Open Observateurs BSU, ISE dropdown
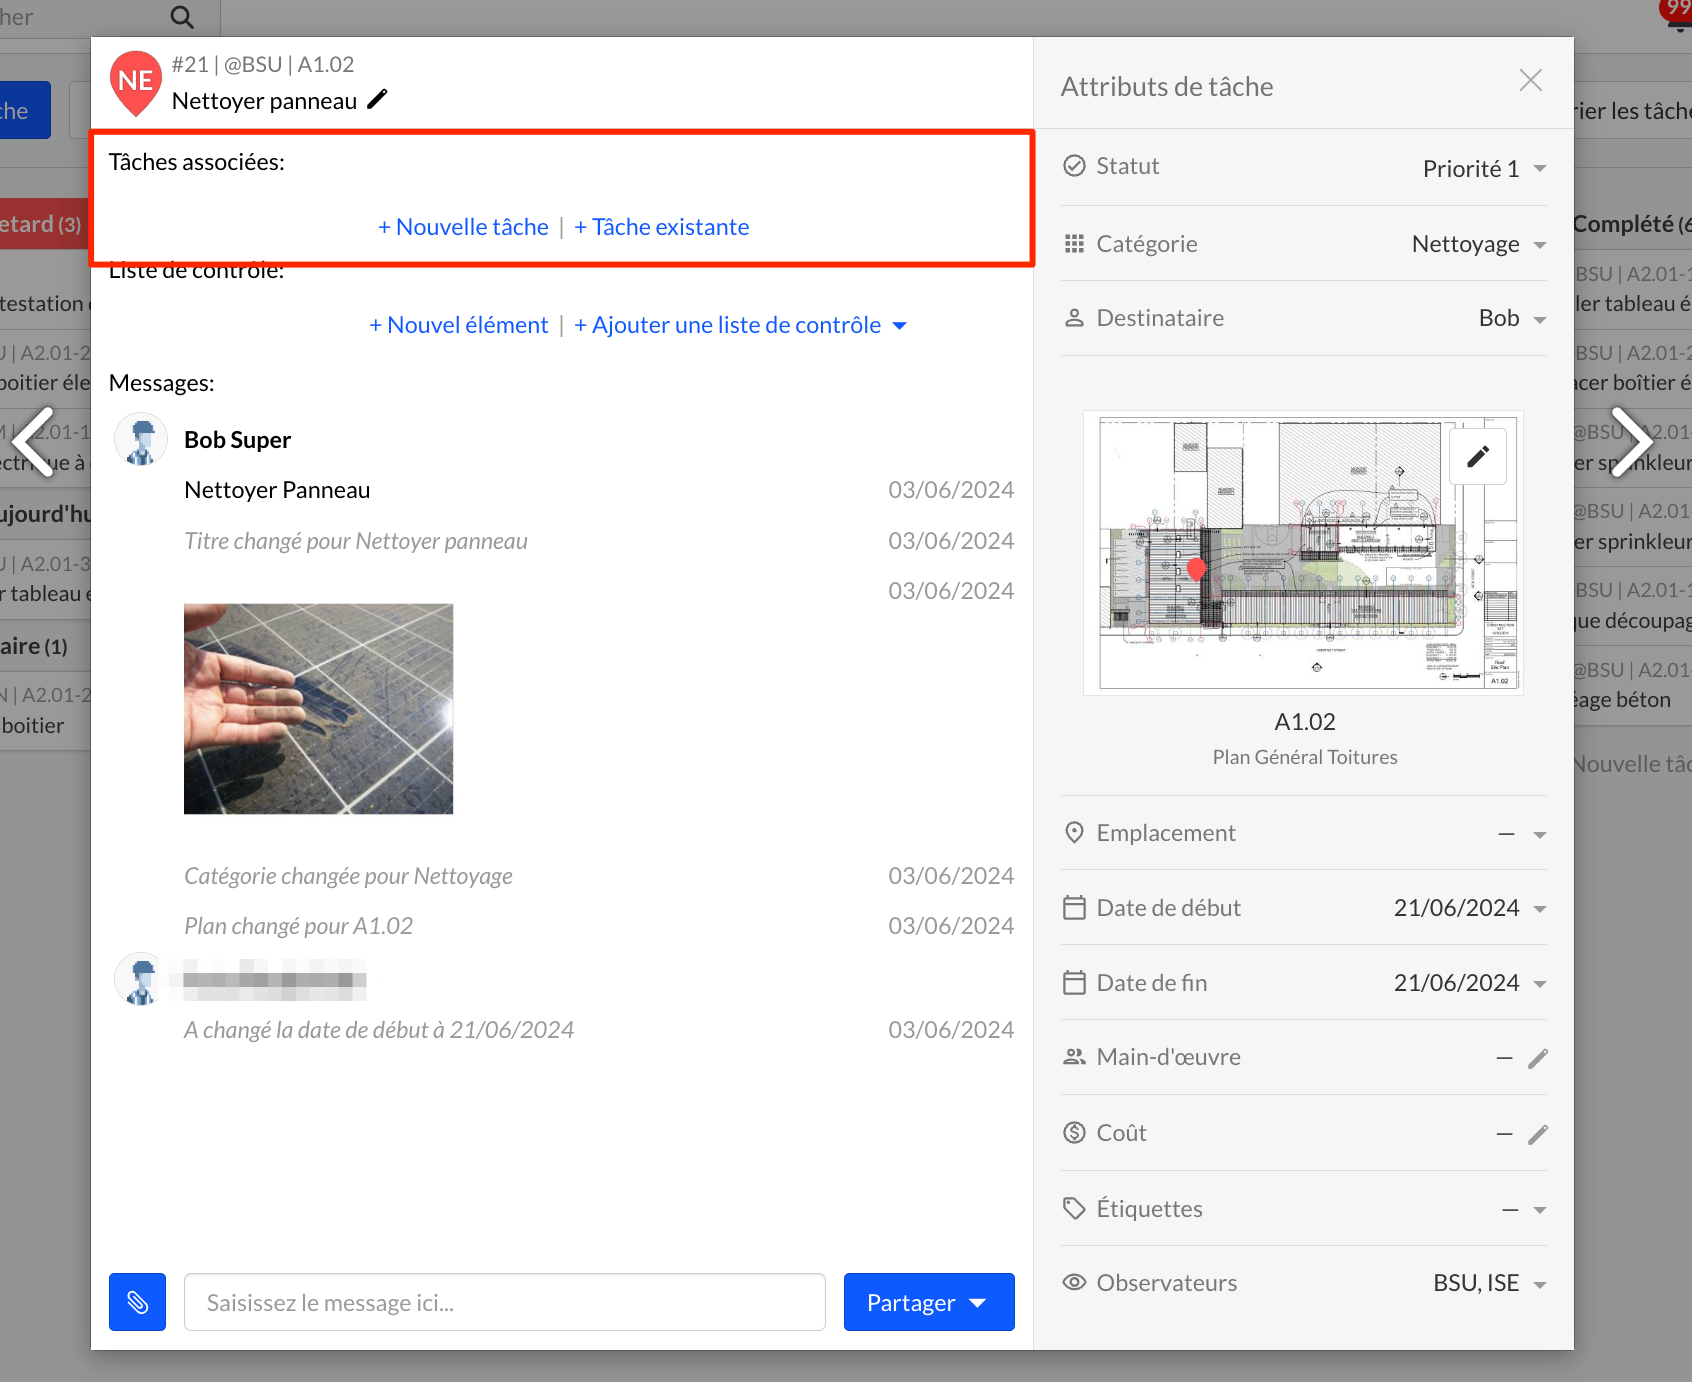 [x=1489, y=1283]
